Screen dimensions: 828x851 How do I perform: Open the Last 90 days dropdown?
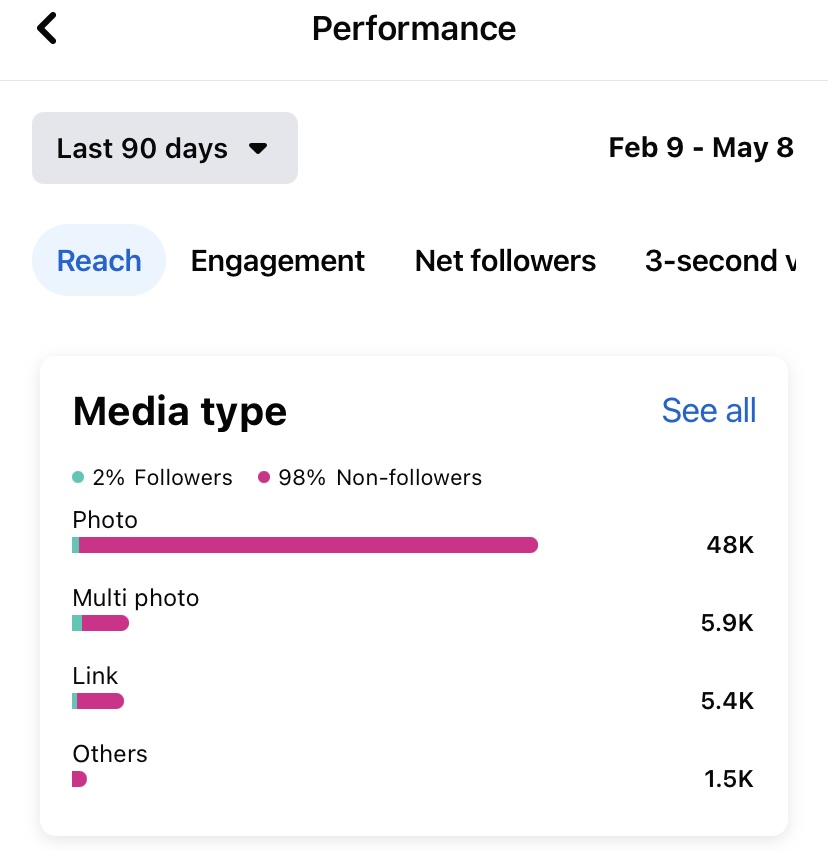point(164,149)
